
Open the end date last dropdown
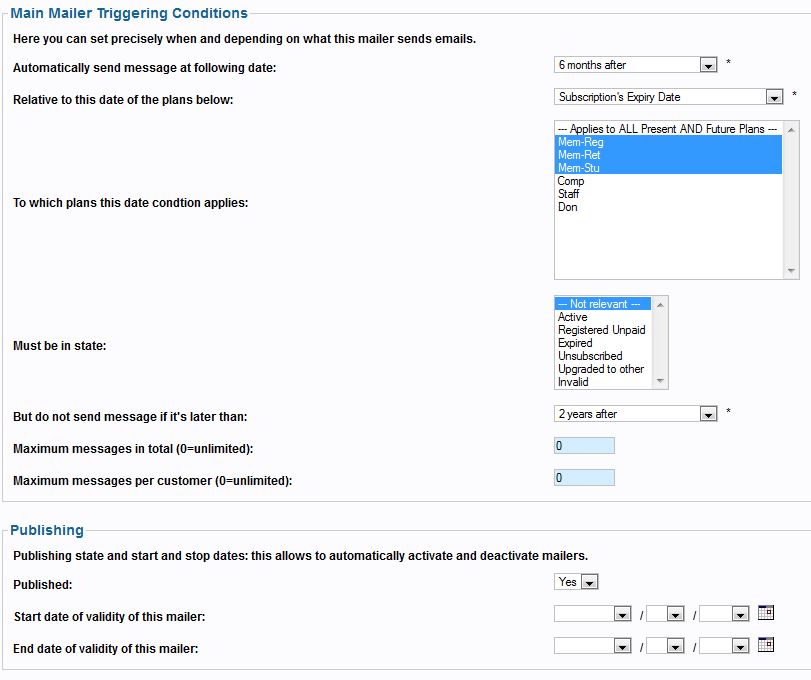pyautogui.click(x=724, y=646)
